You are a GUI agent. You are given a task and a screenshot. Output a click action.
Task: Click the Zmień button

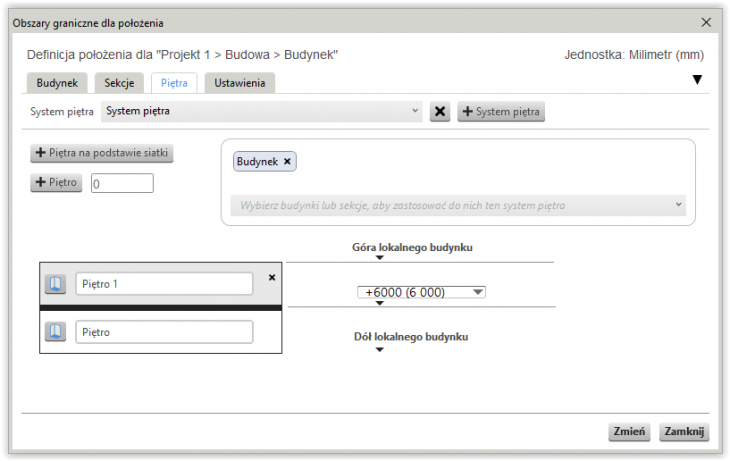click(x=629, y=432)
